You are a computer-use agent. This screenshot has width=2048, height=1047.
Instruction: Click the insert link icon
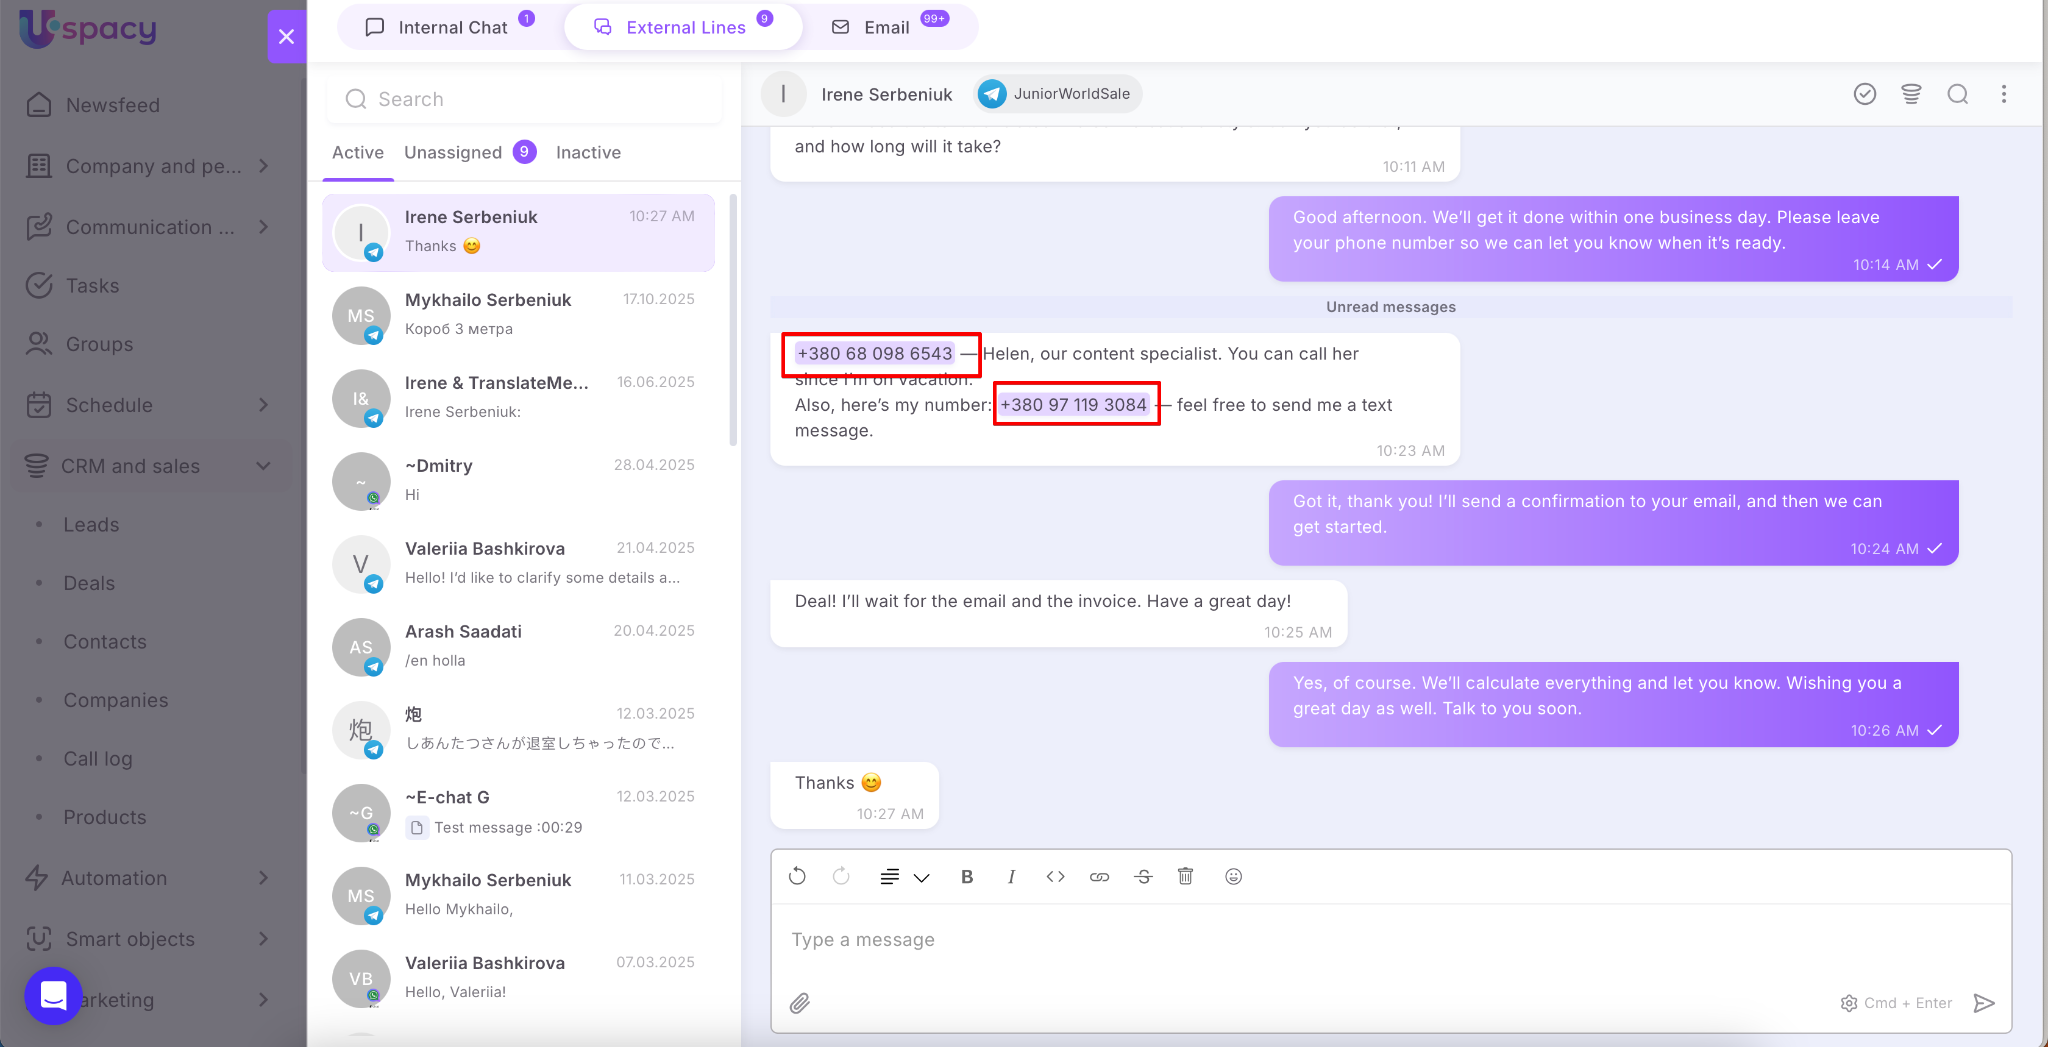(x=1099, y=877)
